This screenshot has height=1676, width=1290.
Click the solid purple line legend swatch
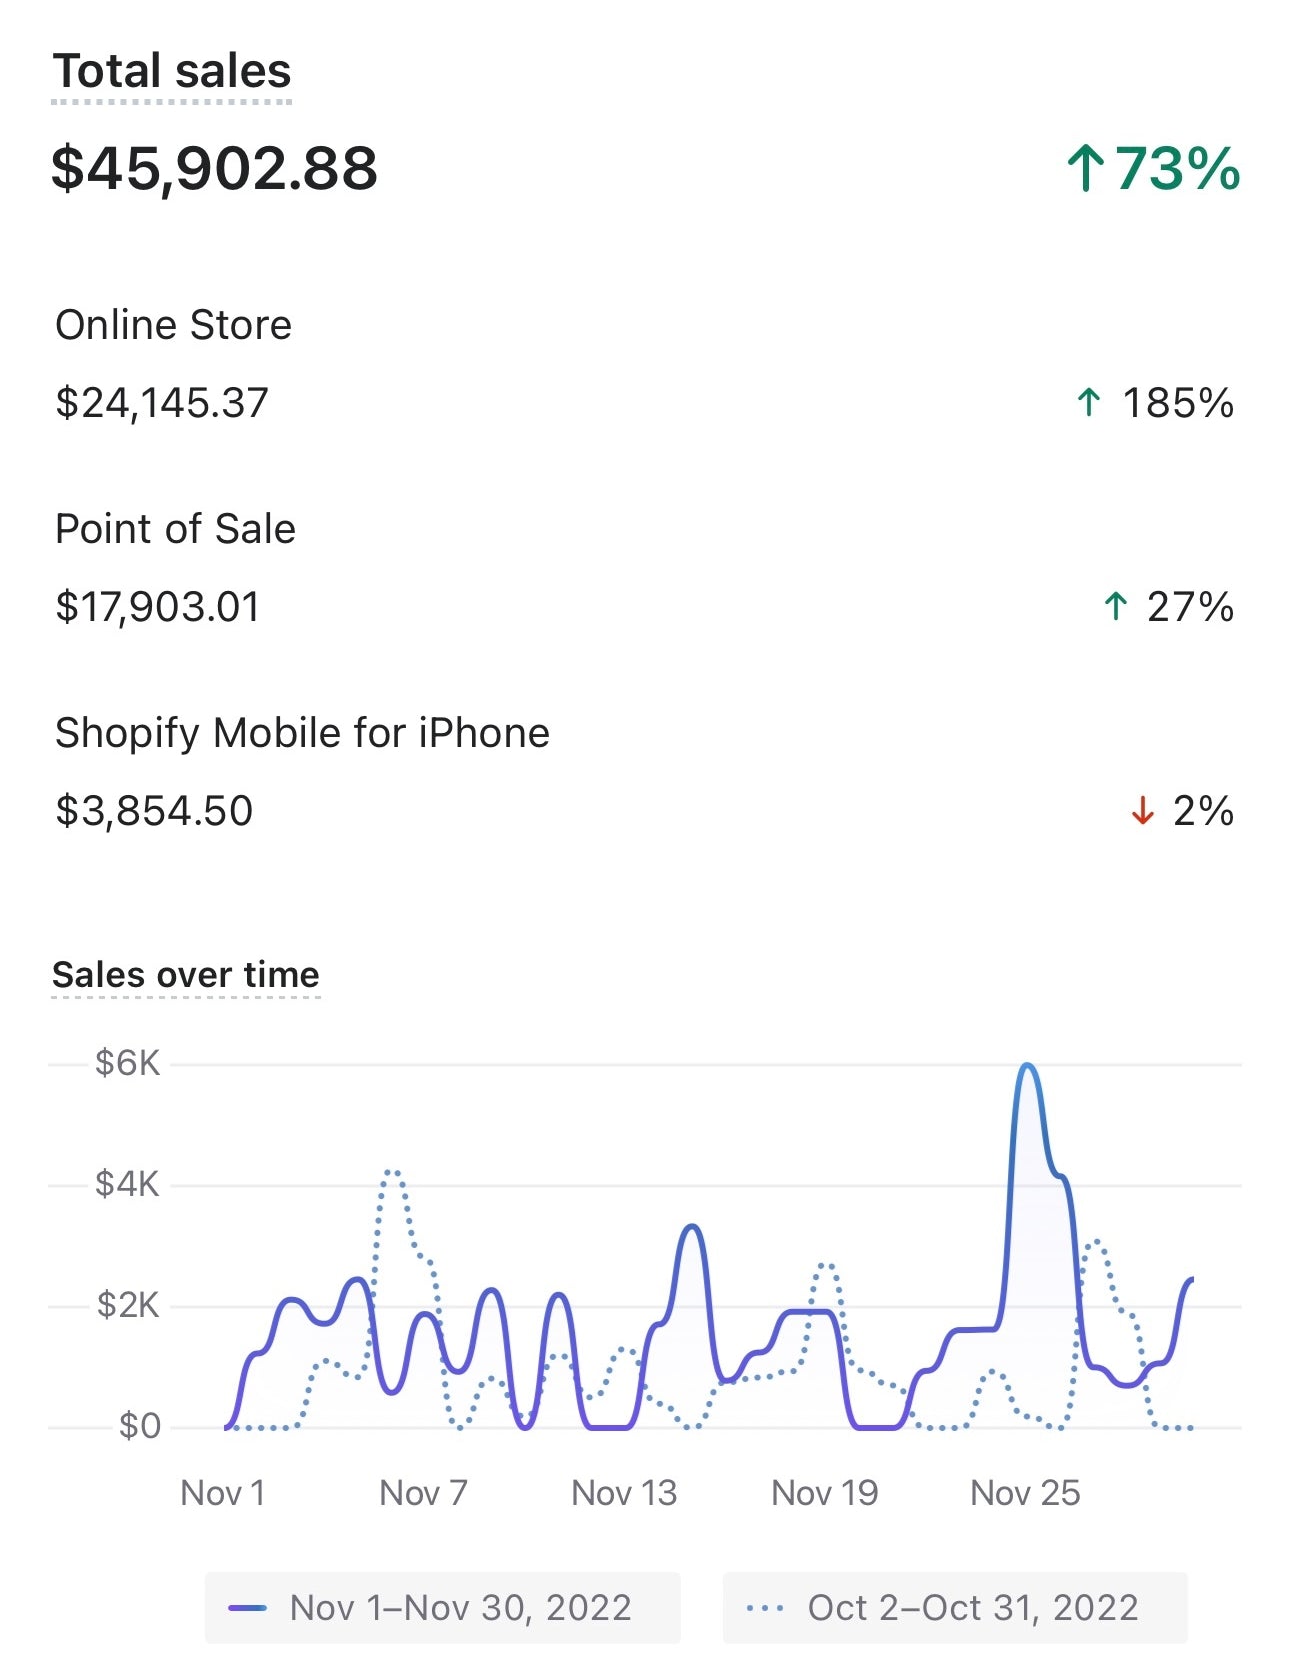pos(247,1608)
